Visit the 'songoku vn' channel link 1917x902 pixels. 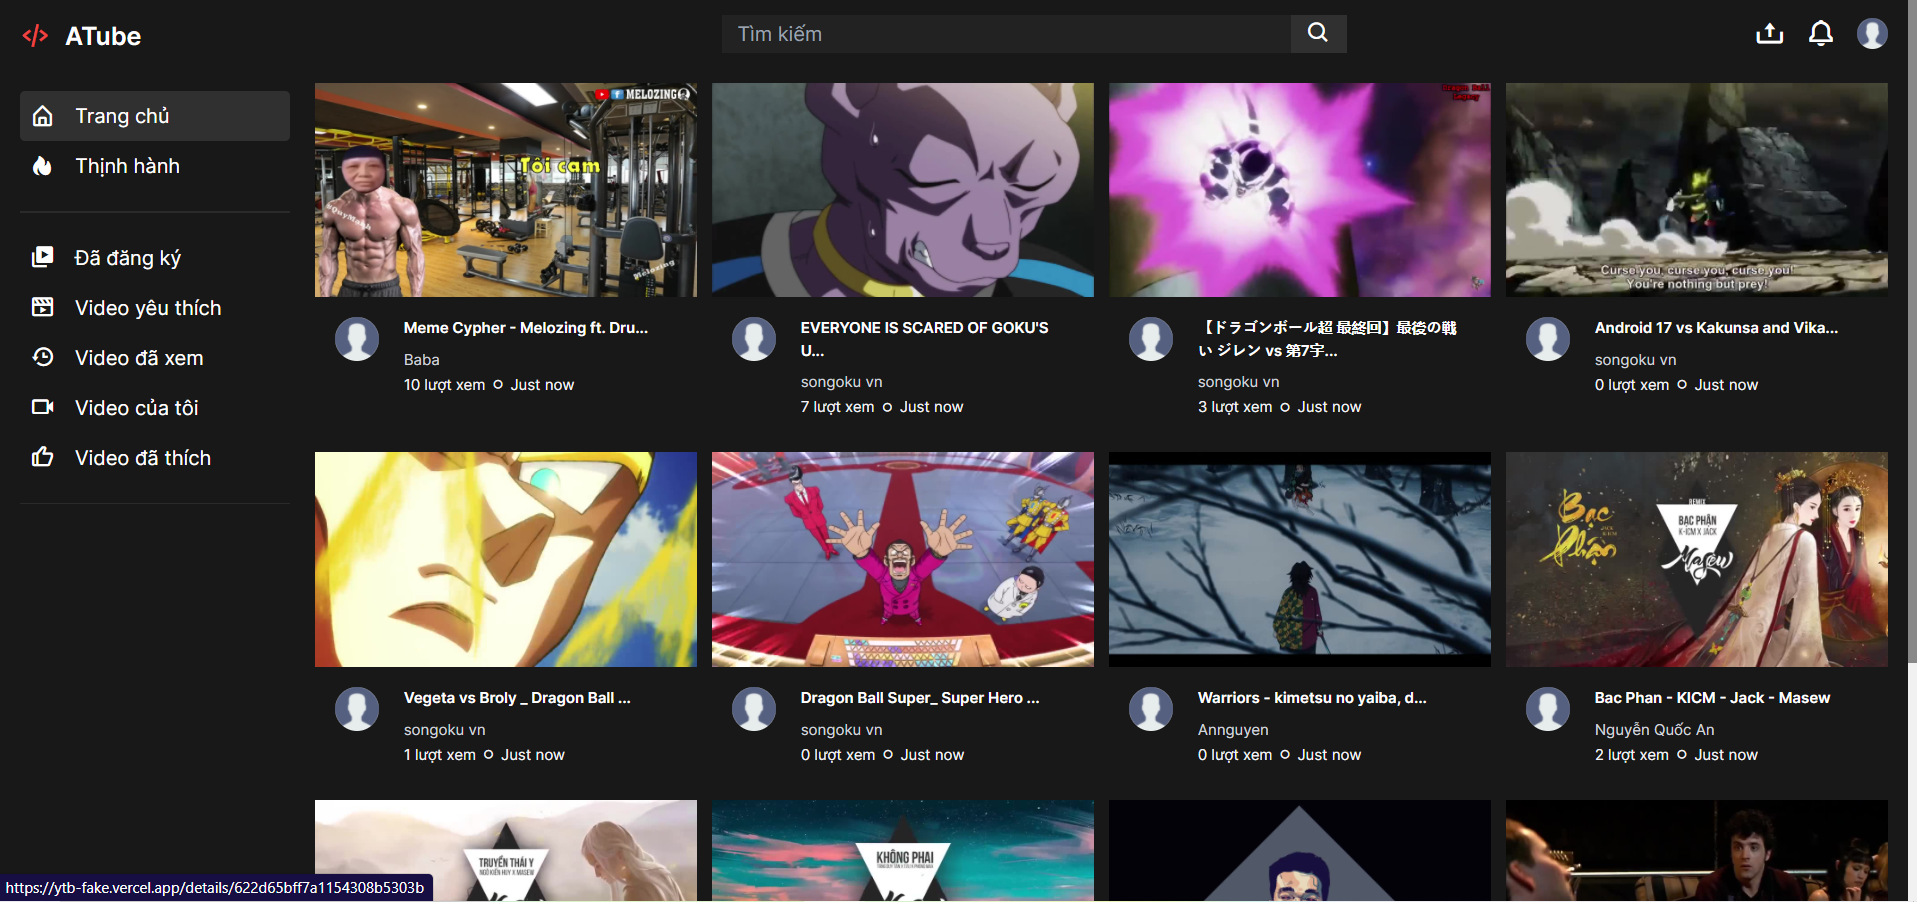coord(841,381)
